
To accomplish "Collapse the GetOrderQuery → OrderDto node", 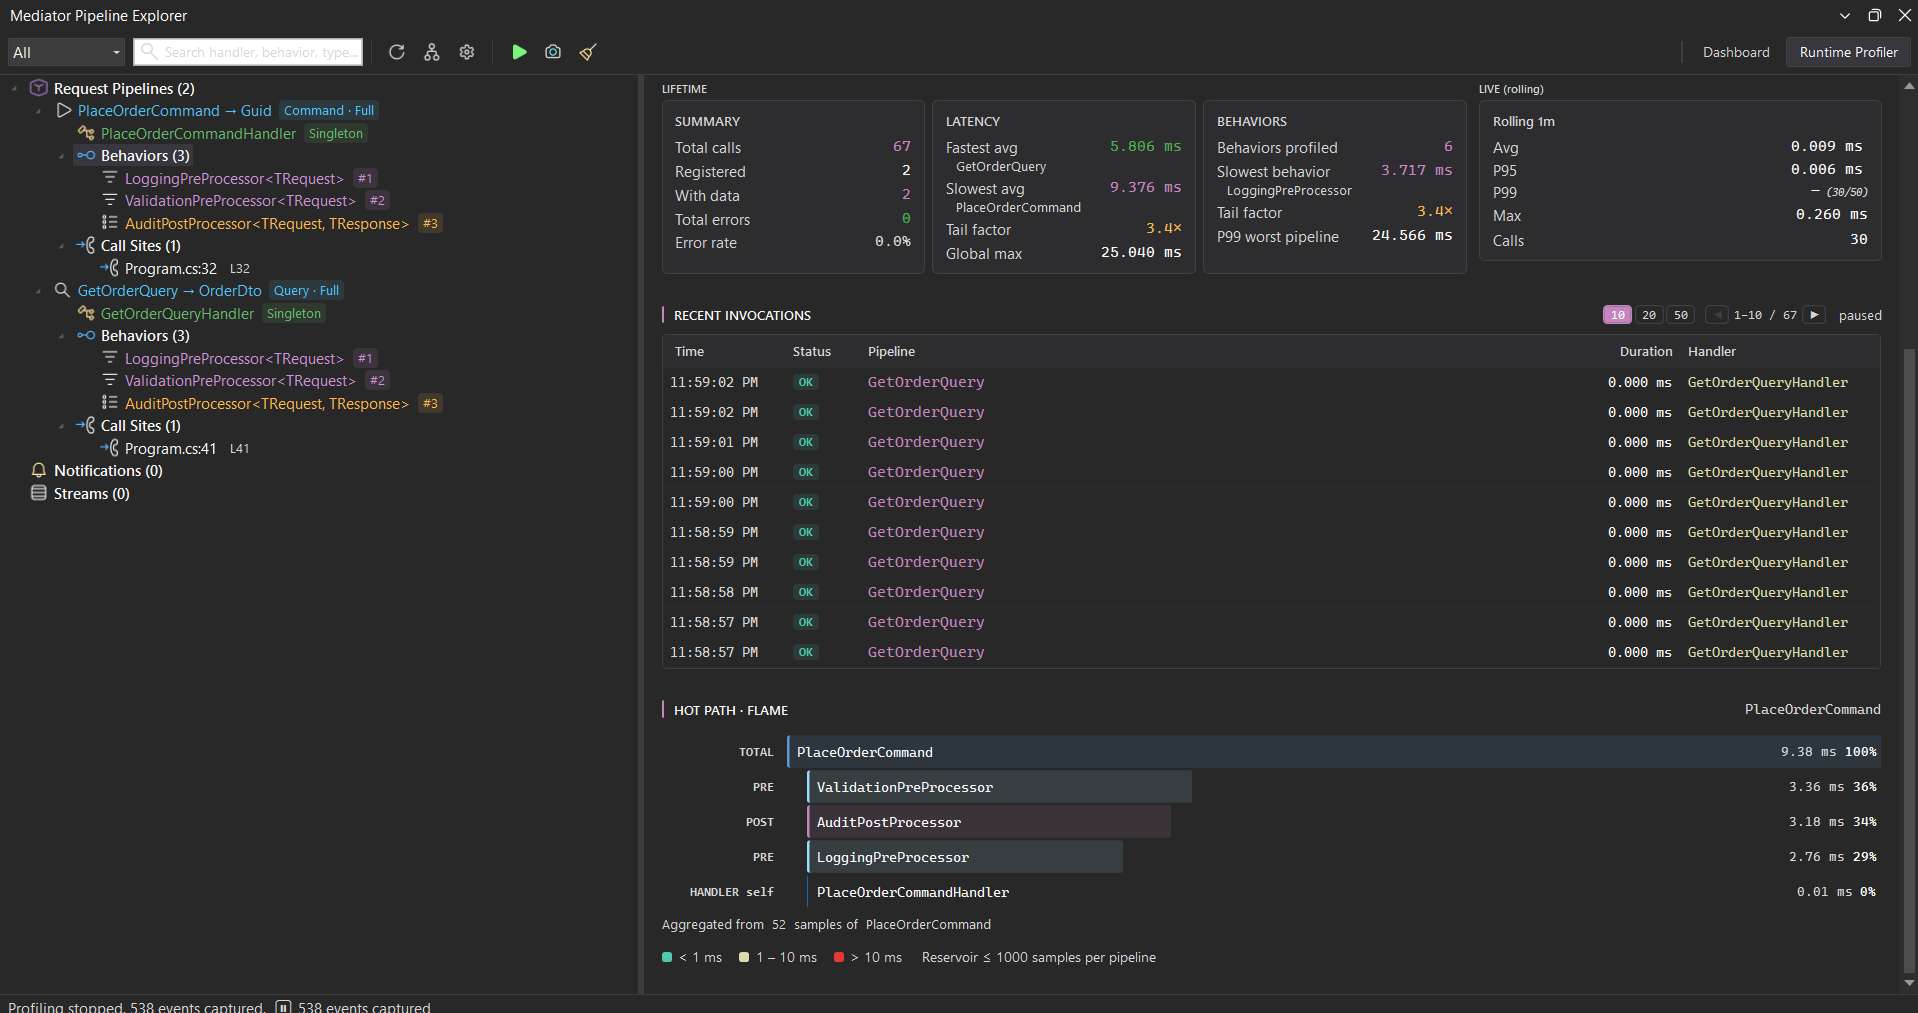I will pyautogui.click(x=39, y=291).
